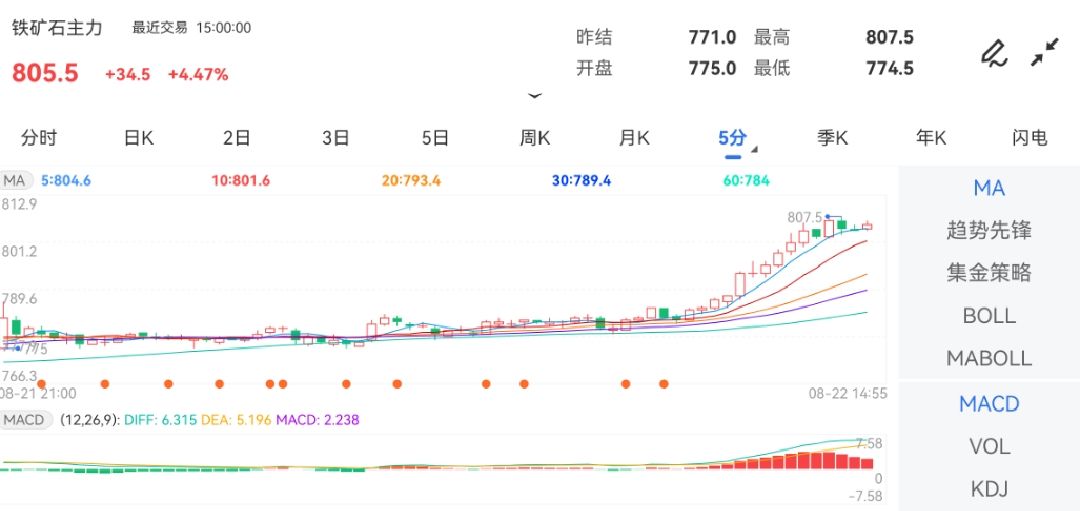Viewport: 1080px width, 511px height.
Task: Choose 集金策略 indicator
Action: tap(988, 273)
